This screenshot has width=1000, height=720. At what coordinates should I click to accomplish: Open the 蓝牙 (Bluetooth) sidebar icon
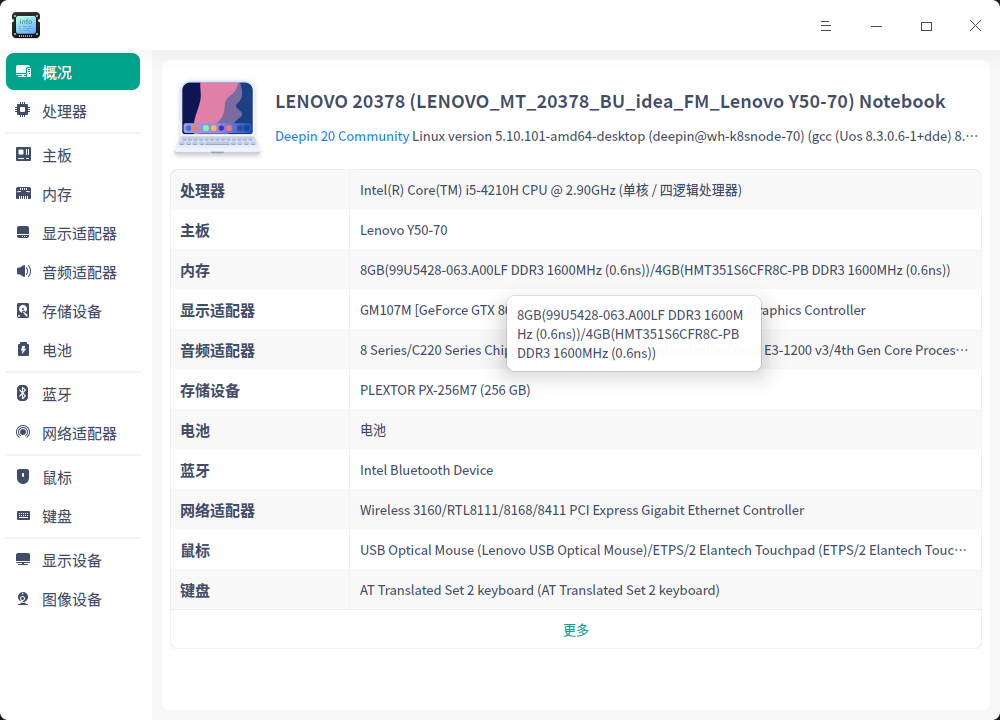[x=22, y=393]
